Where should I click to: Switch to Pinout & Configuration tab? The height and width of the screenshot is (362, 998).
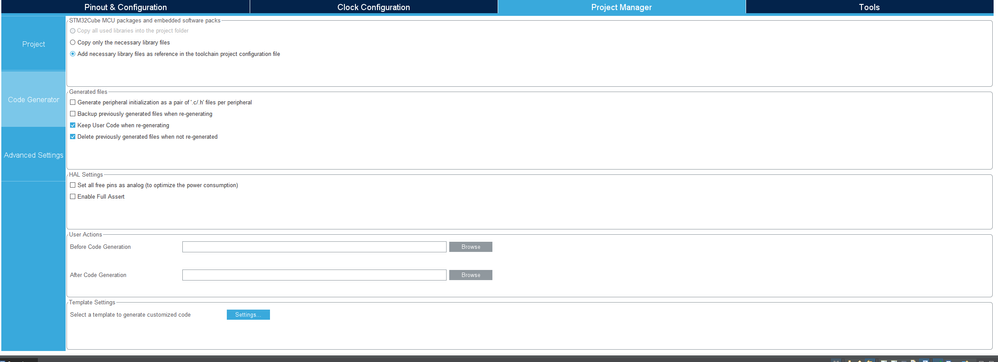coord(125,7)
